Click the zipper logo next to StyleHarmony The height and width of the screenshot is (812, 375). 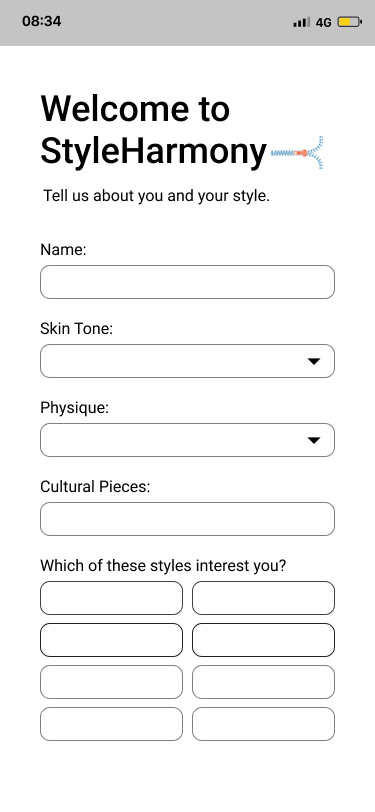click(297, 153)
